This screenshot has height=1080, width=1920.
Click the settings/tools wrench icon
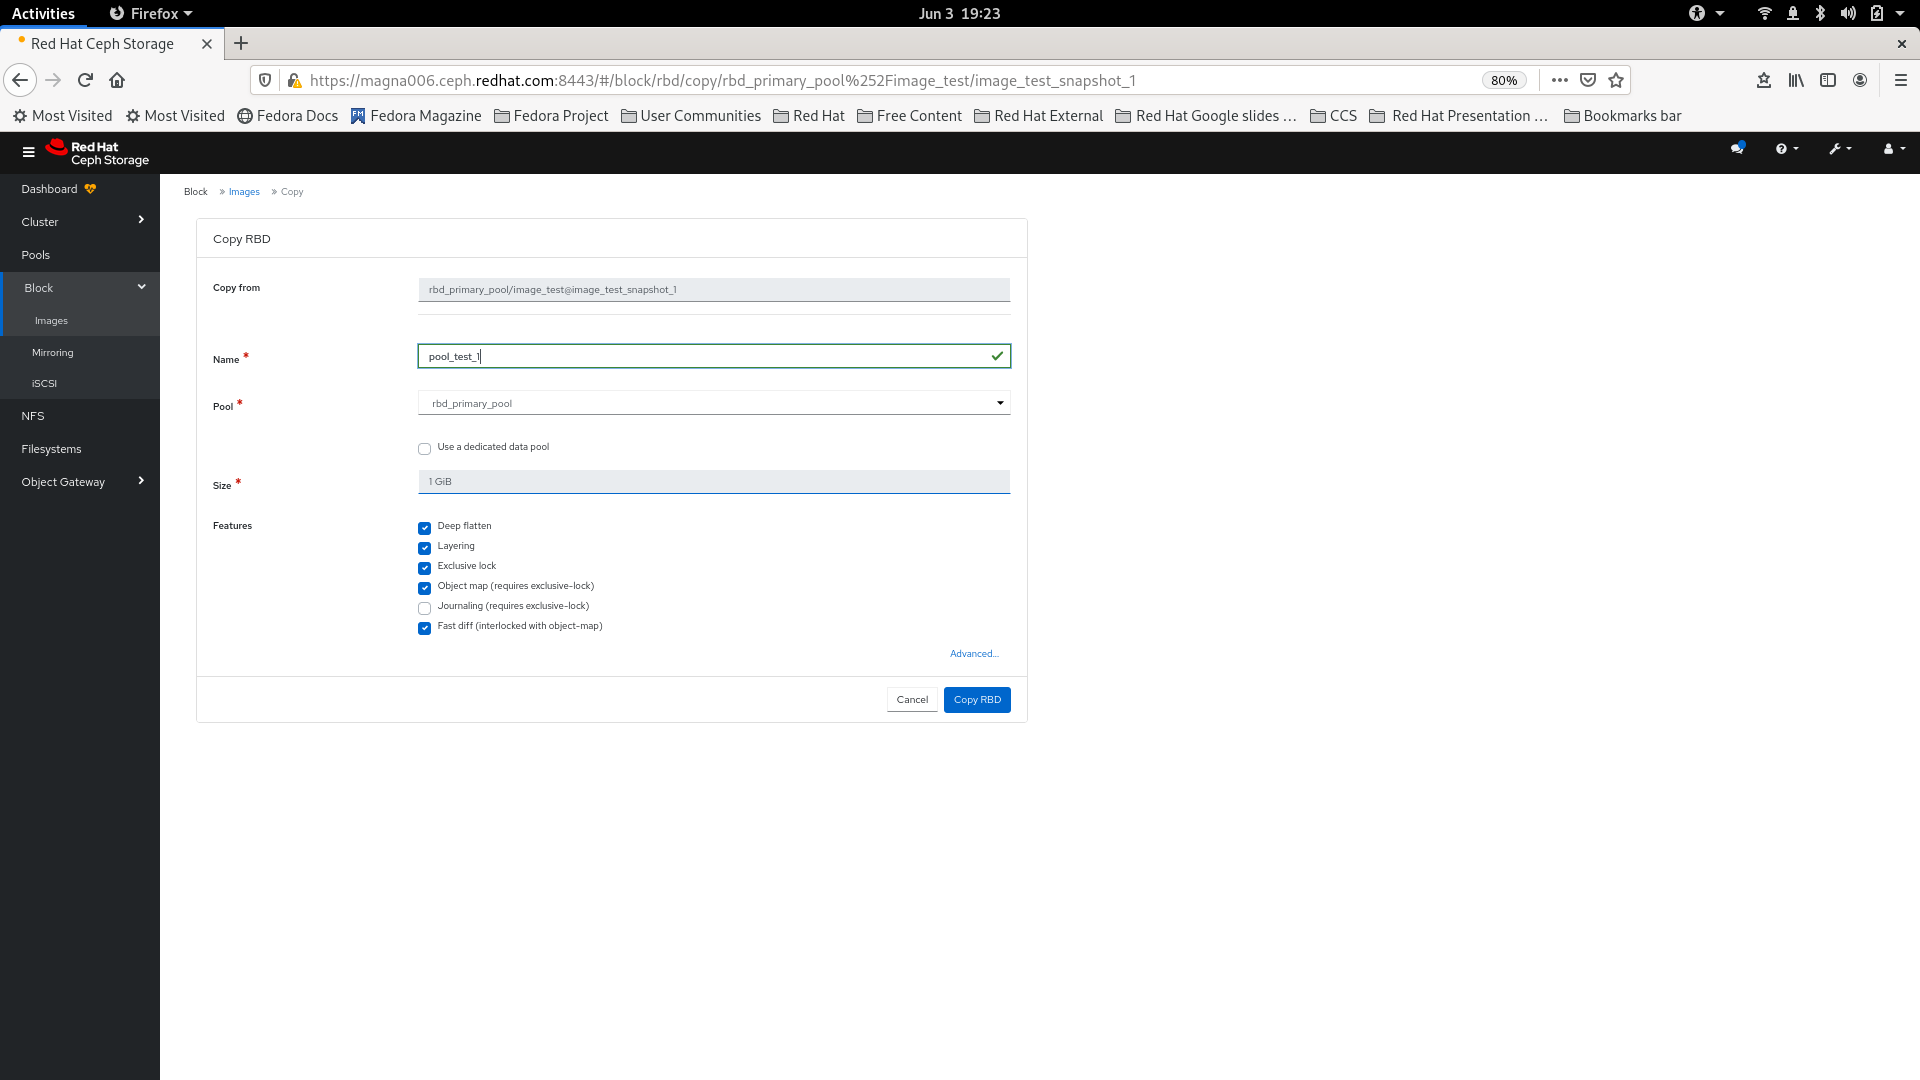pos(1836,148)
